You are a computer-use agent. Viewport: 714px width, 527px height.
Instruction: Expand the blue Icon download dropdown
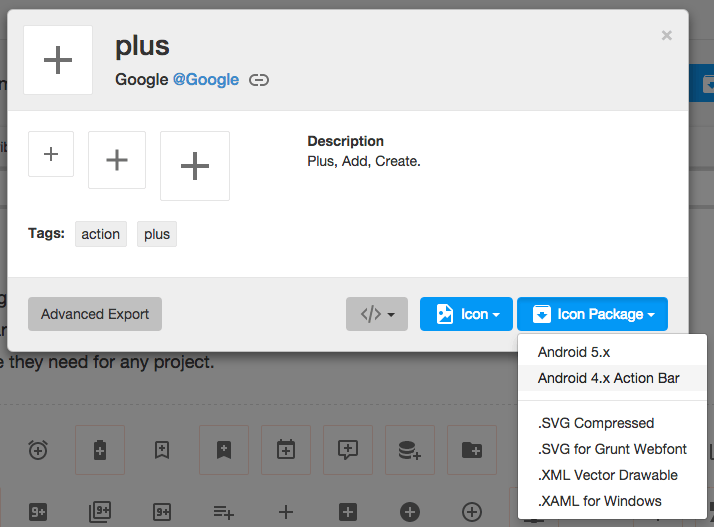tap(466, 314)
